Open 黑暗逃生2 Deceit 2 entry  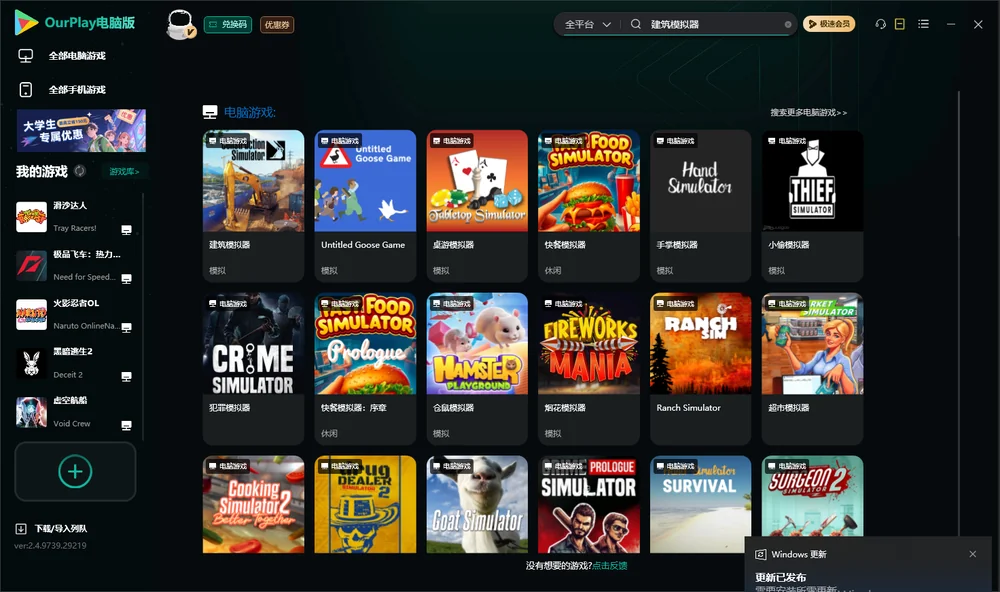(x=75, y=363)
